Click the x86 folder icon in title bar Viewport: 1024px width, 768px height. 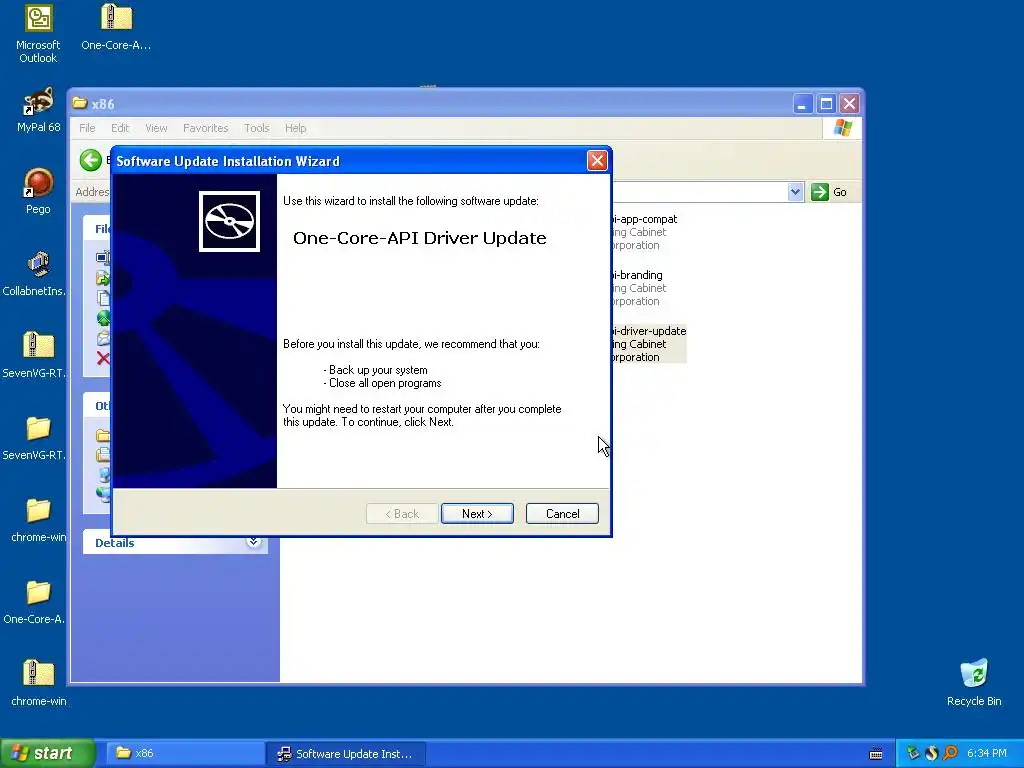point(80,103)
